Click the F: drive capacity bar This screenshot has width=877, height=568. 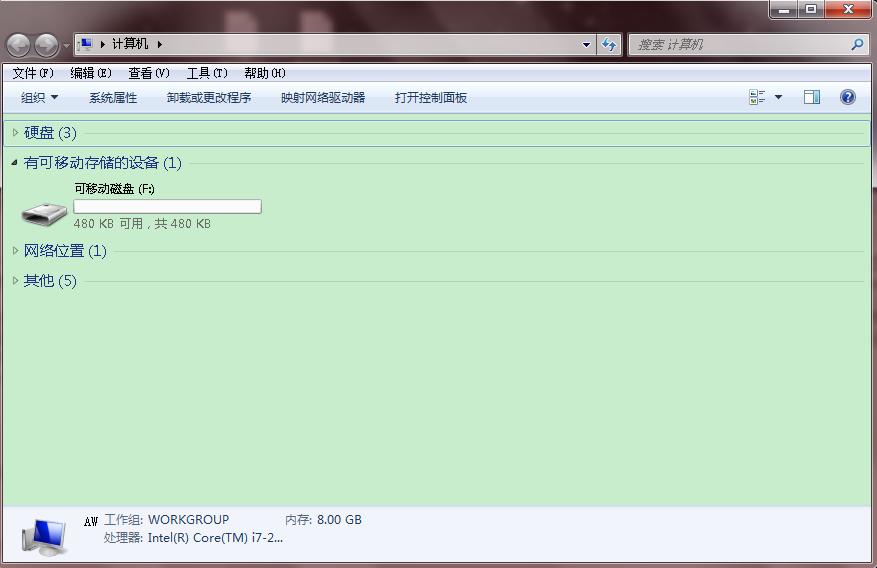click(x=167, y=206)
